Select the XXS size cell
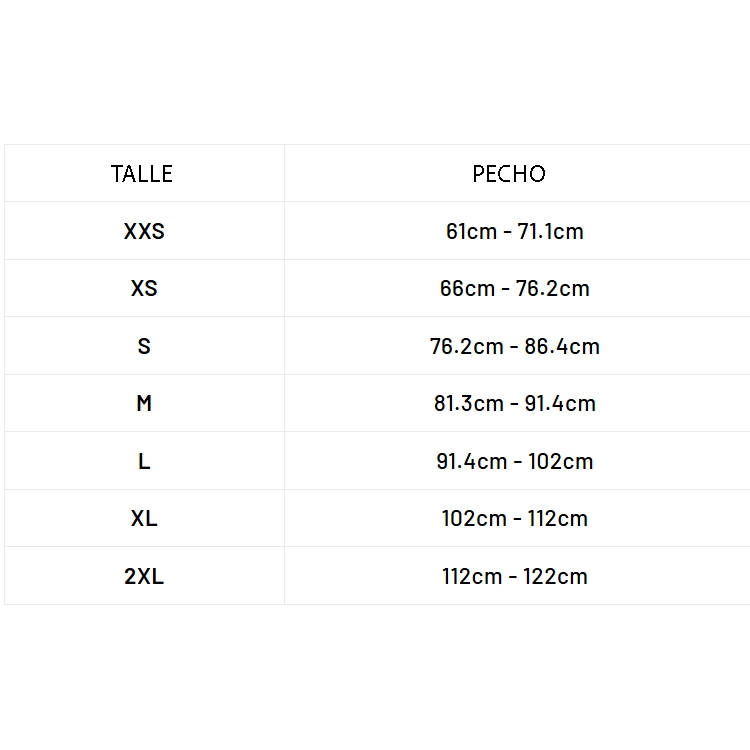The image size is (750, 750). click(144, 232)
